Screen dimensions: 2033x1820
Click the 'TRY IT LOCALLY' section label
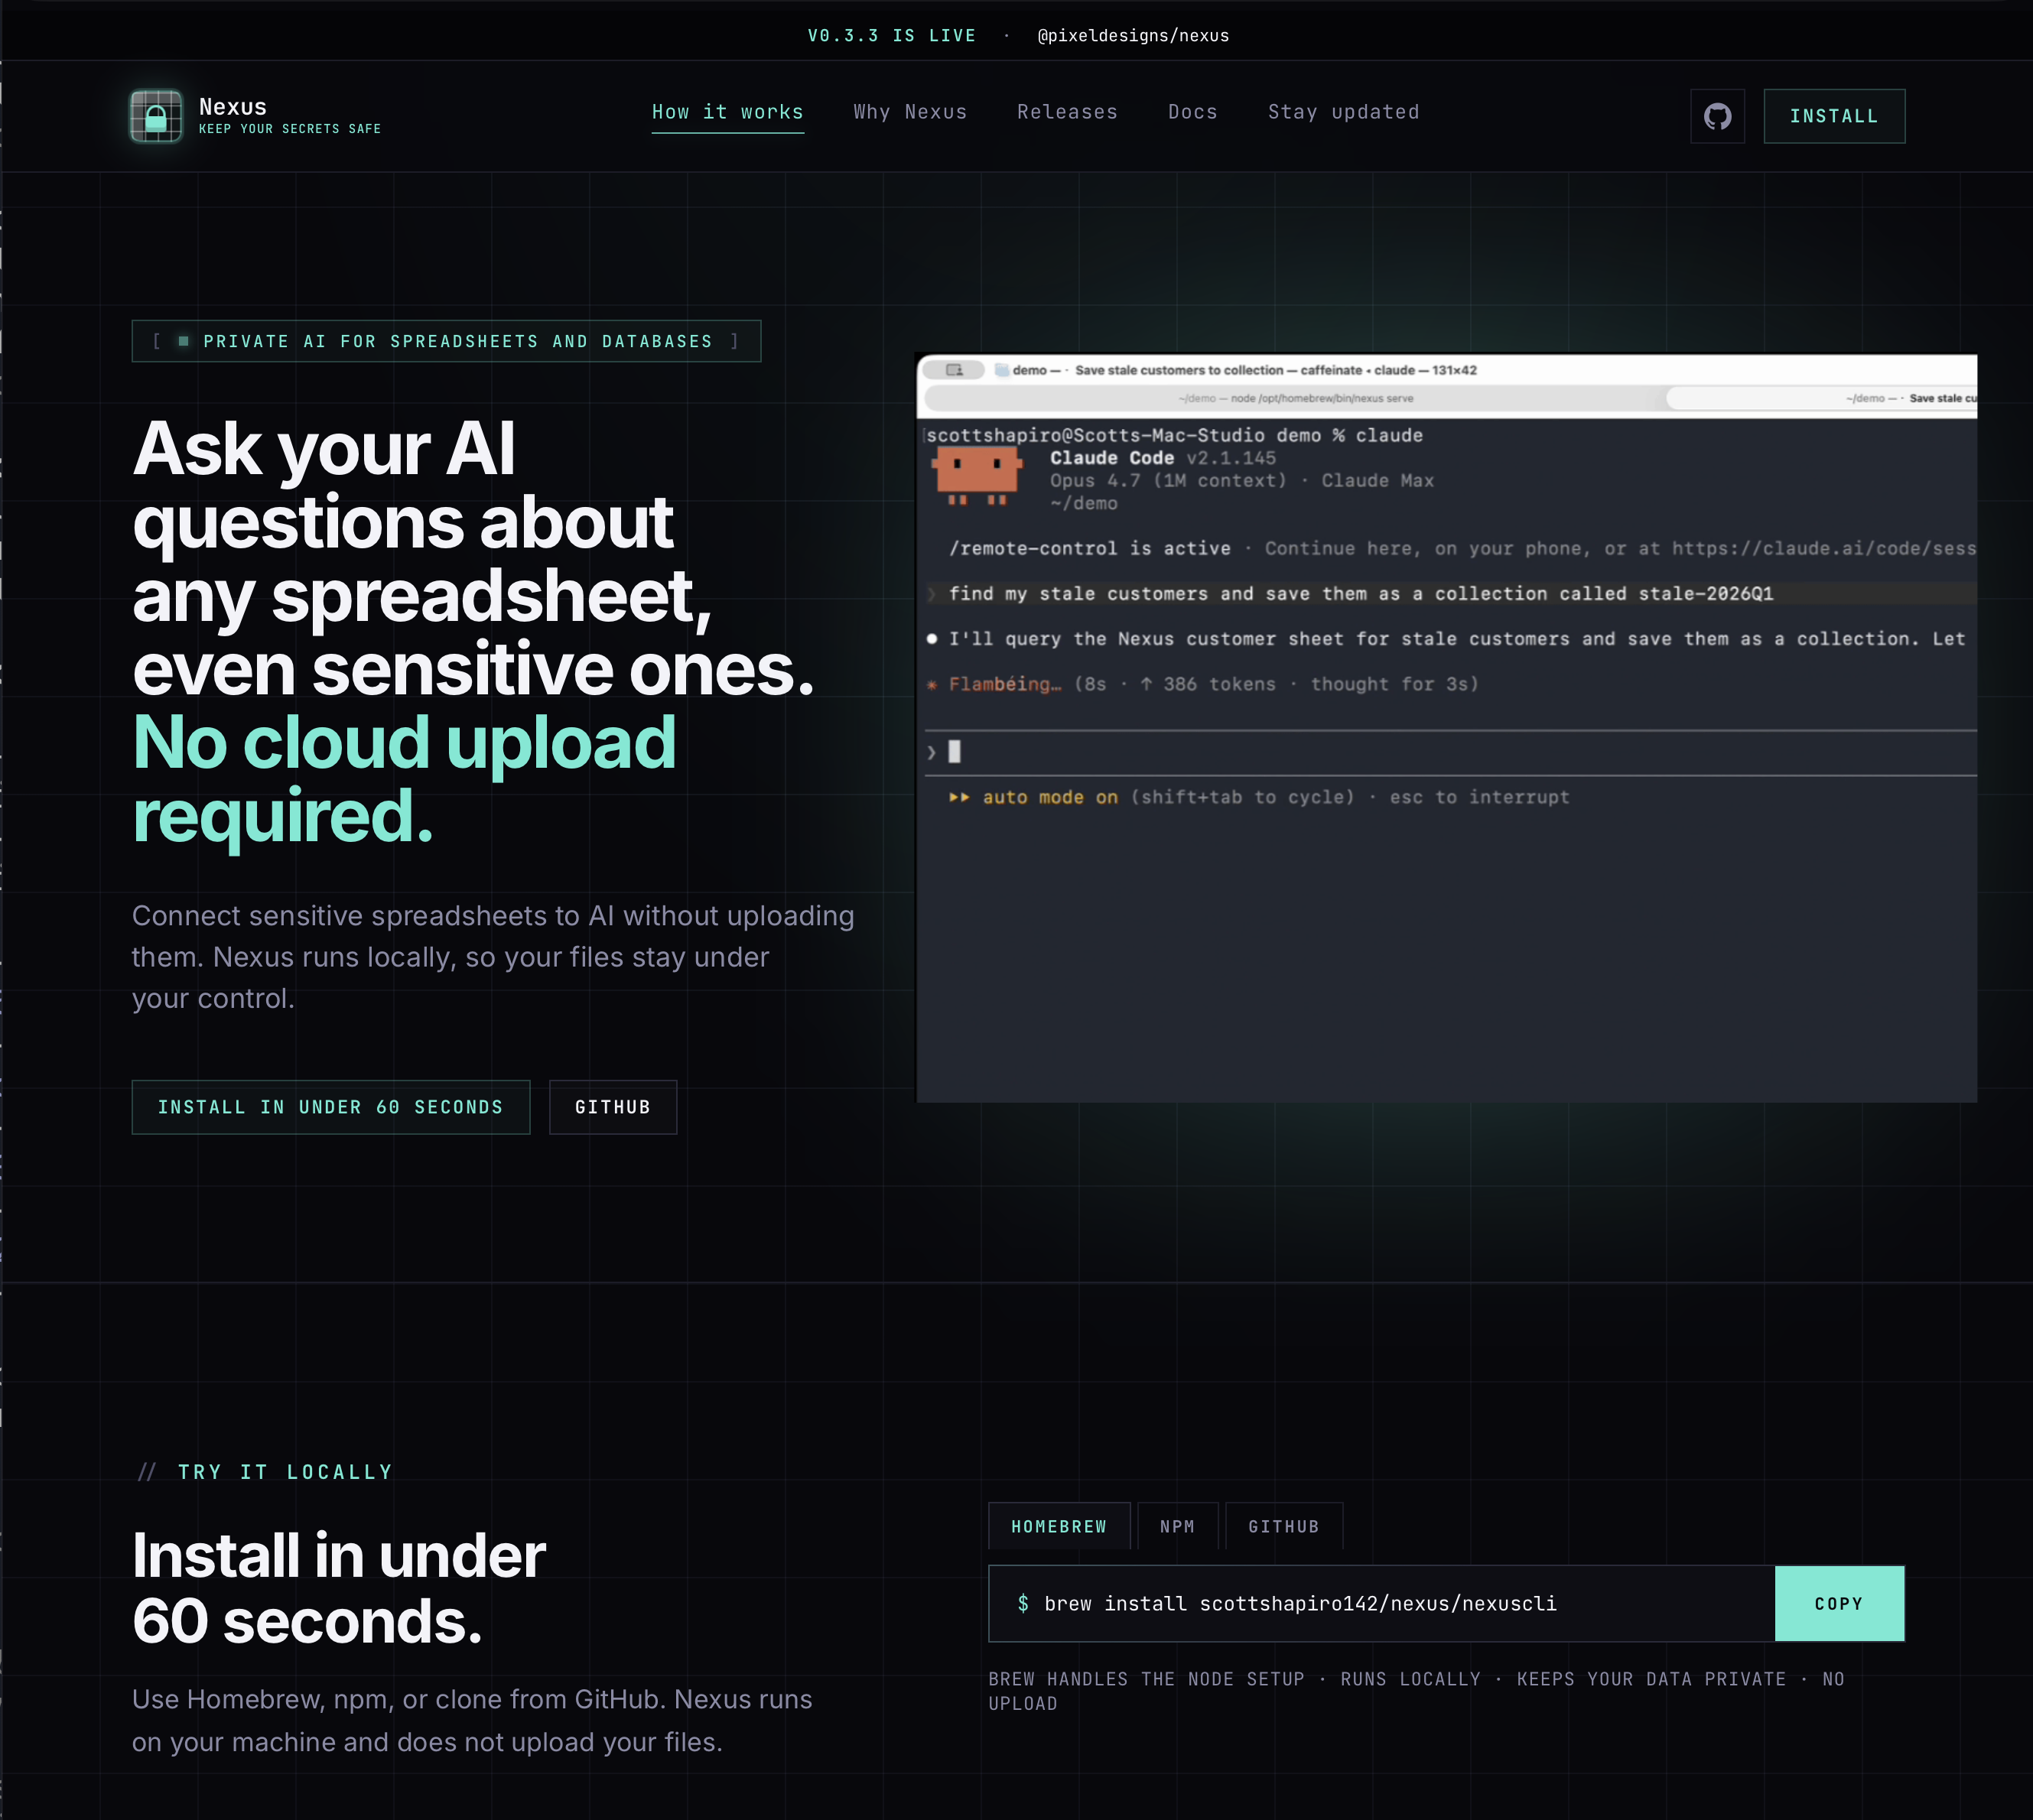[285, 1472]
